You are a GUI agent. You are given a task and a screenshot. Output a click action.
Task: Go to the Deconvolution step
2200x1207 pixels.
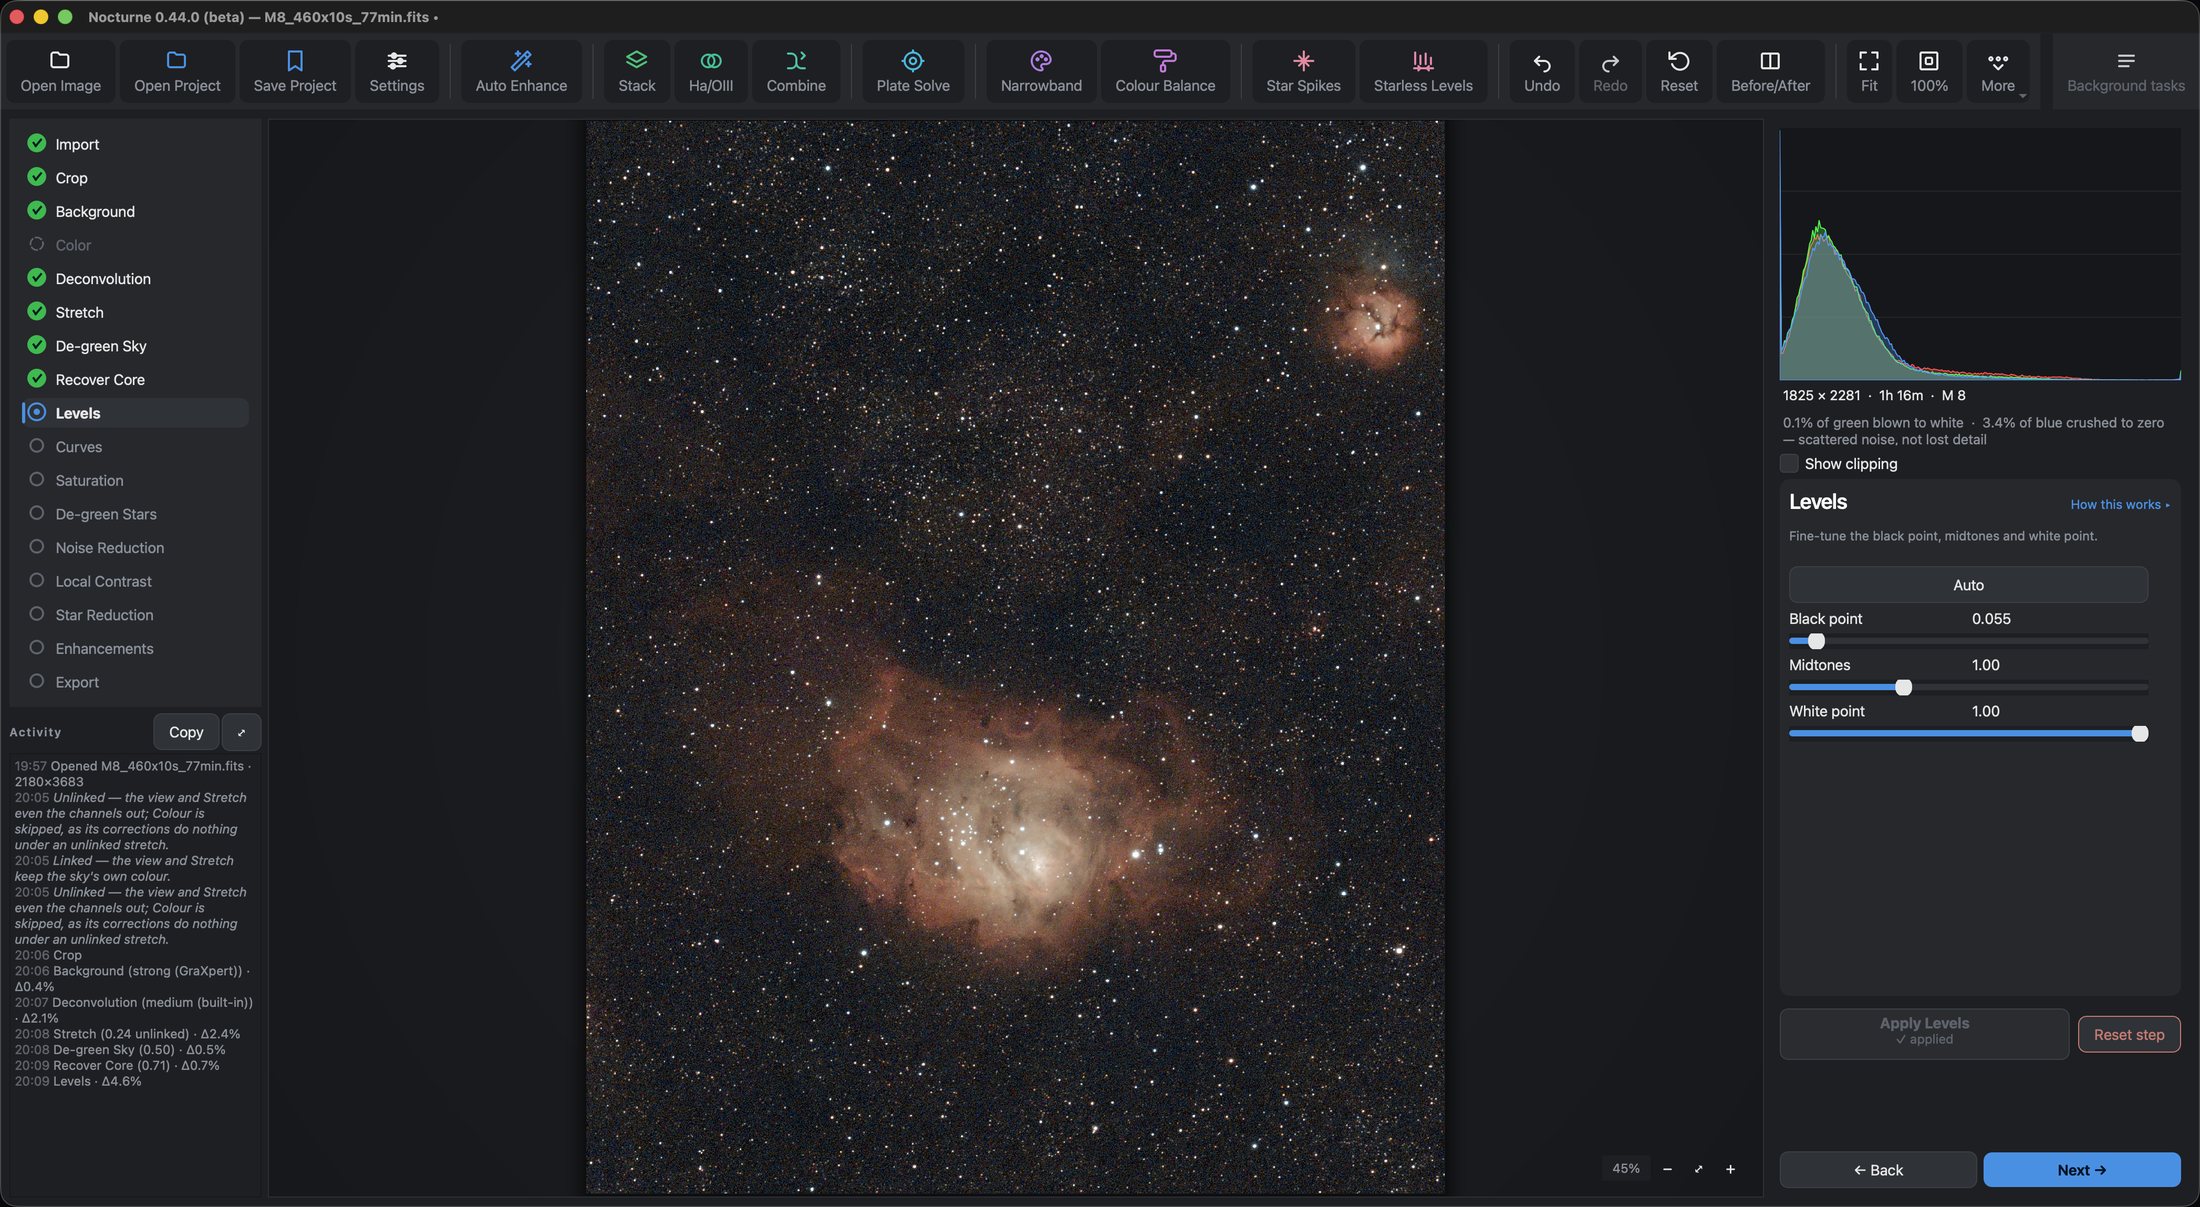click(135, 279)
